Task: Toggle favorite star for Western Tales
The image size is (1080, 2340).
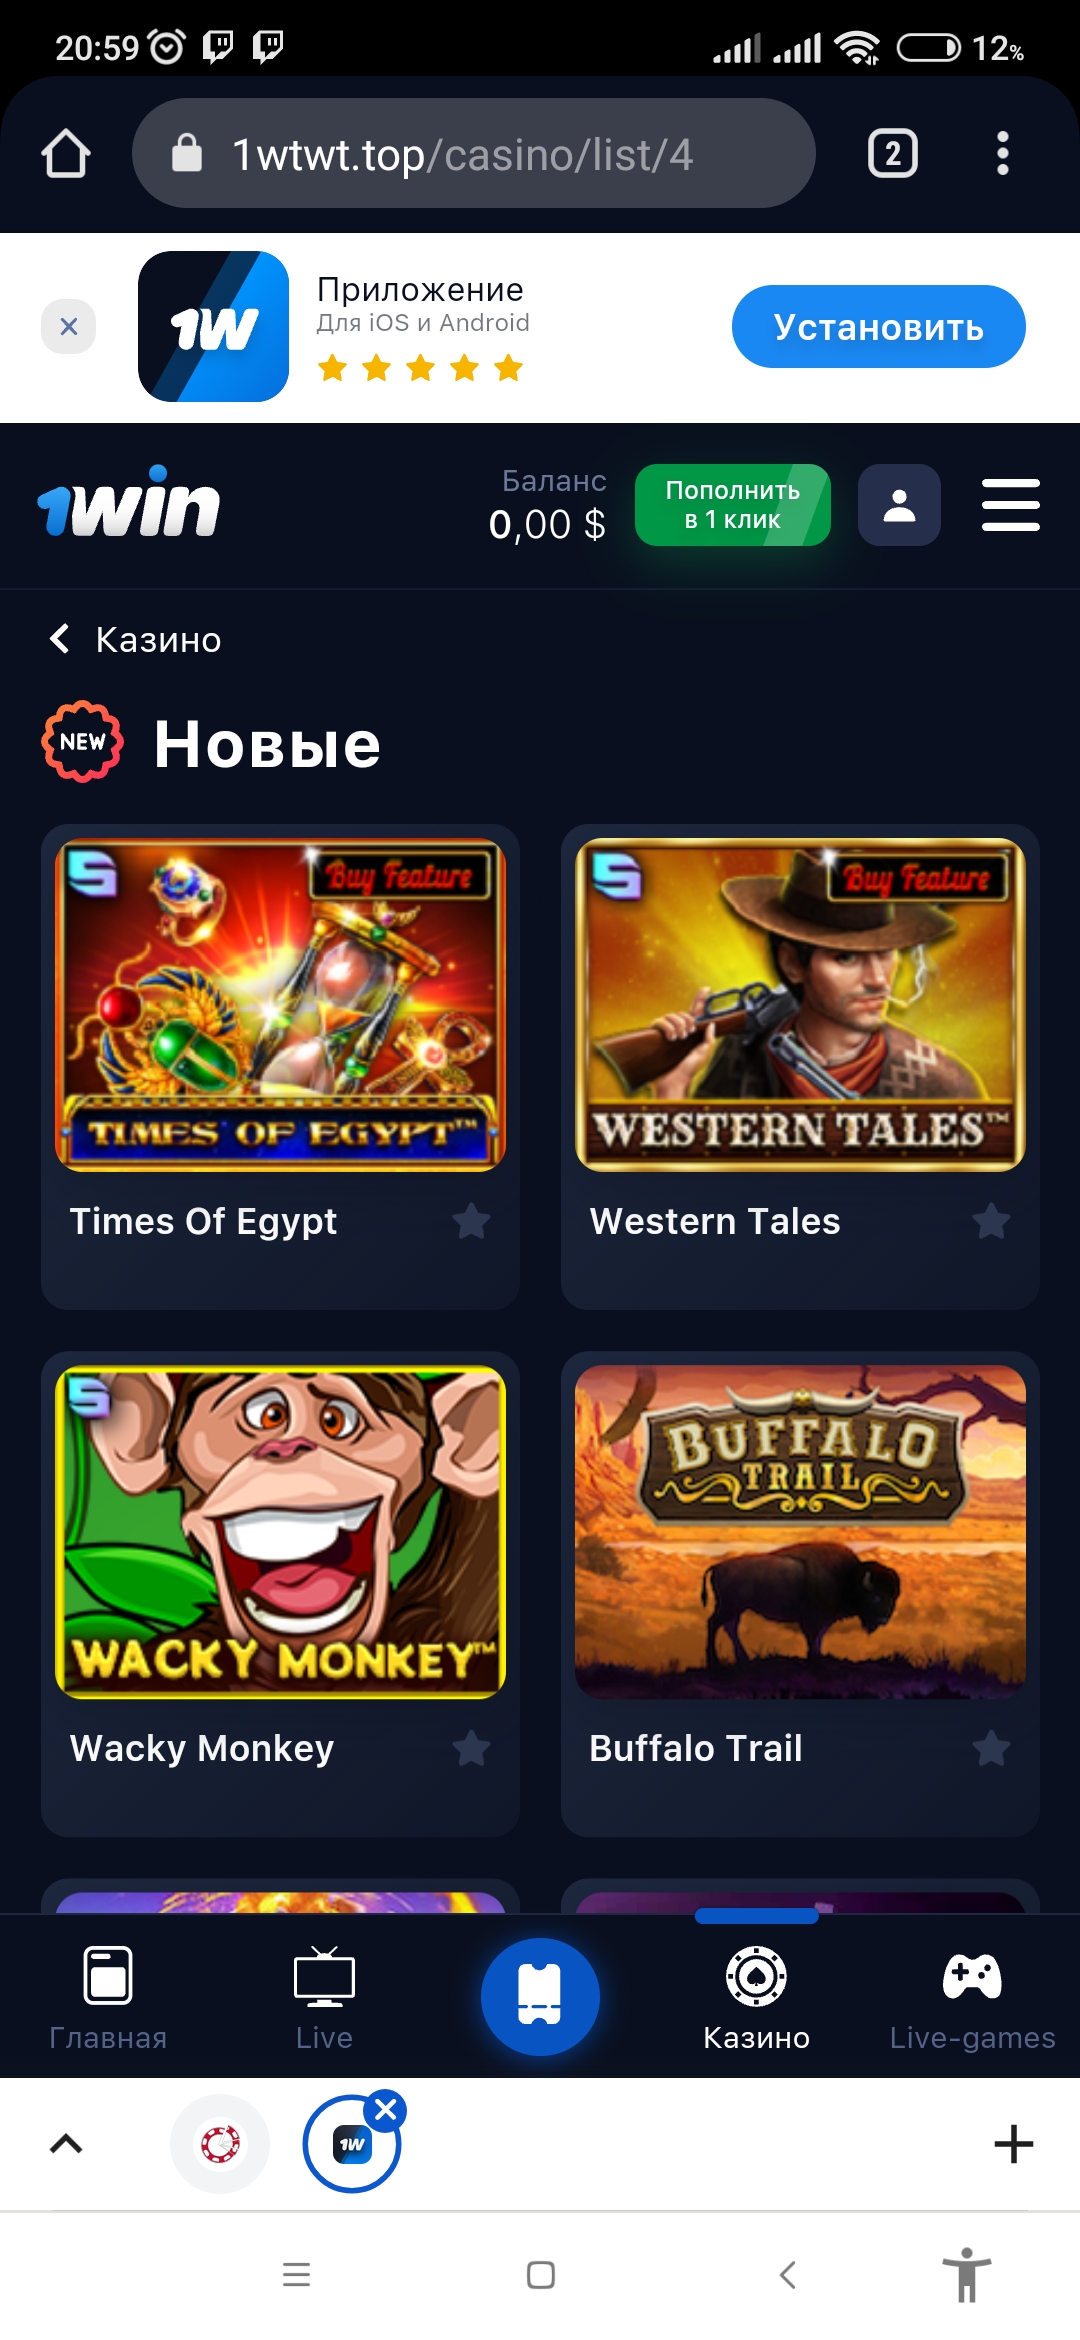Action: [991, 1221]
